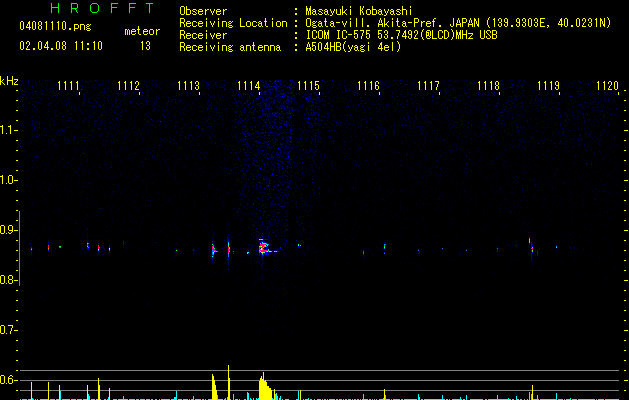Screen dimensions: 629x400
Task: Select the A504HB(yagi 4el) antenna text
Action: click(353, 47)
